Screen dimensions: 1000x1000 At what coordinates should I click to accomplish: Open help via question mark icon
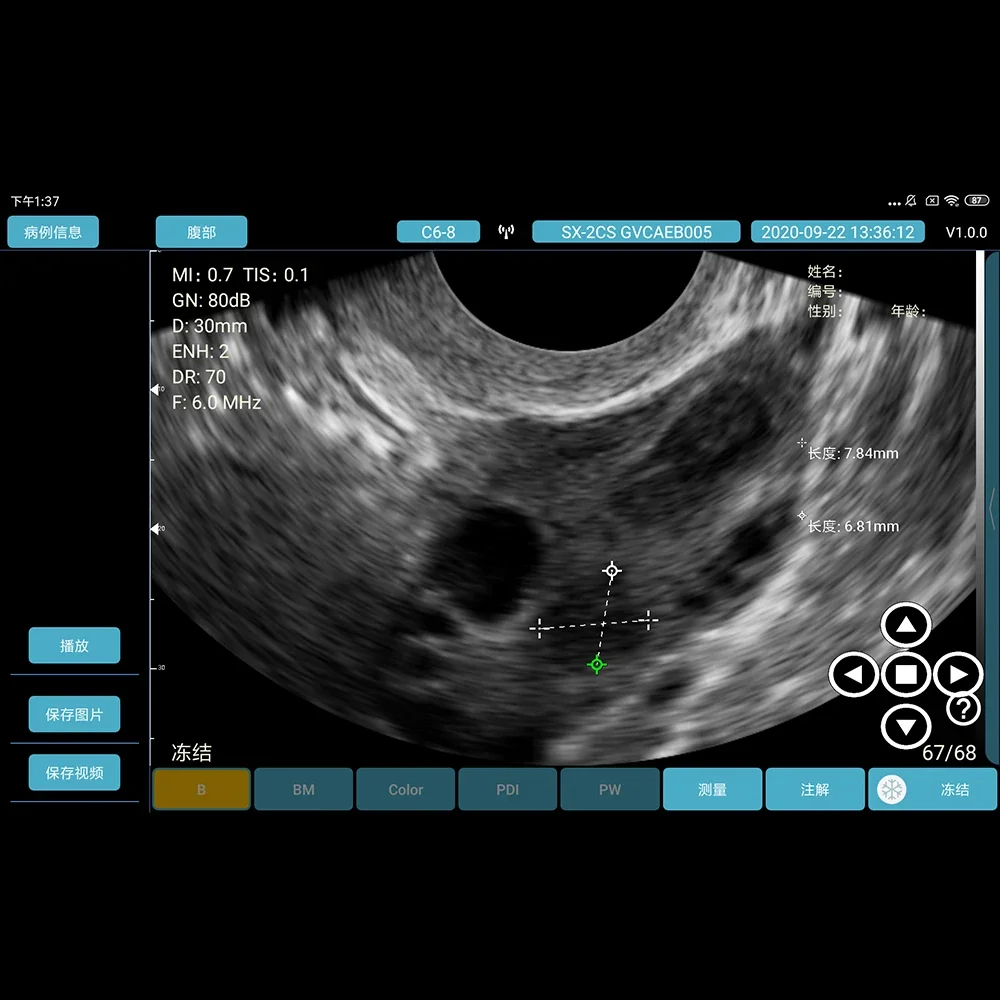point(963,709)
